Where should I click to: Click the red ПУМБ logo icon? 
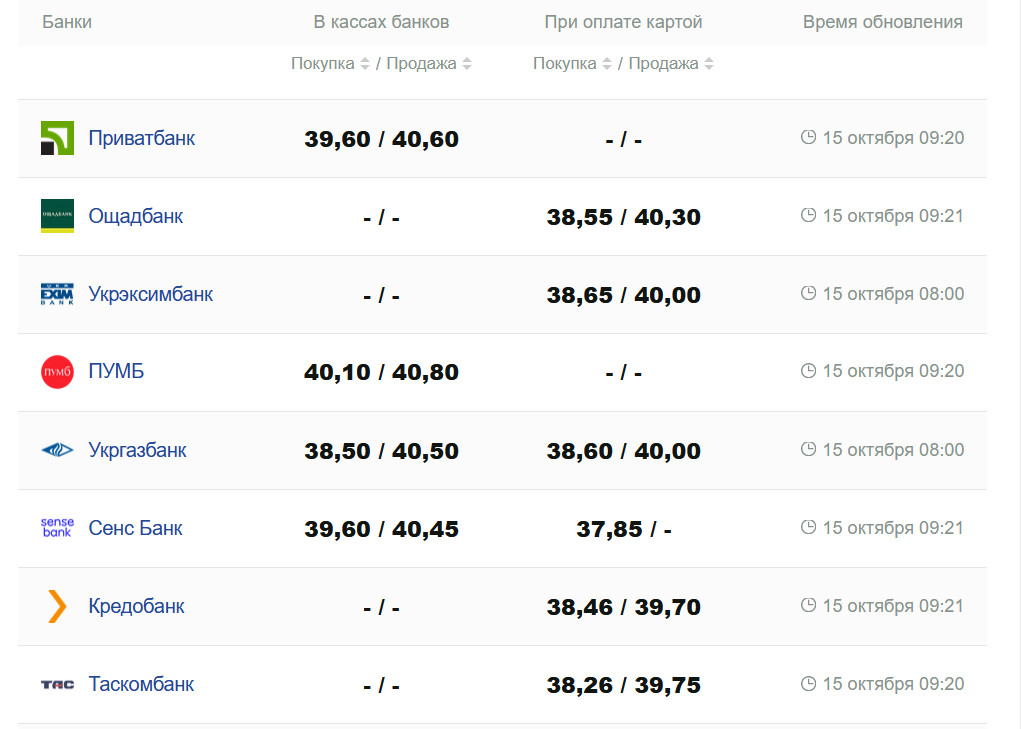tap(57, 372)
